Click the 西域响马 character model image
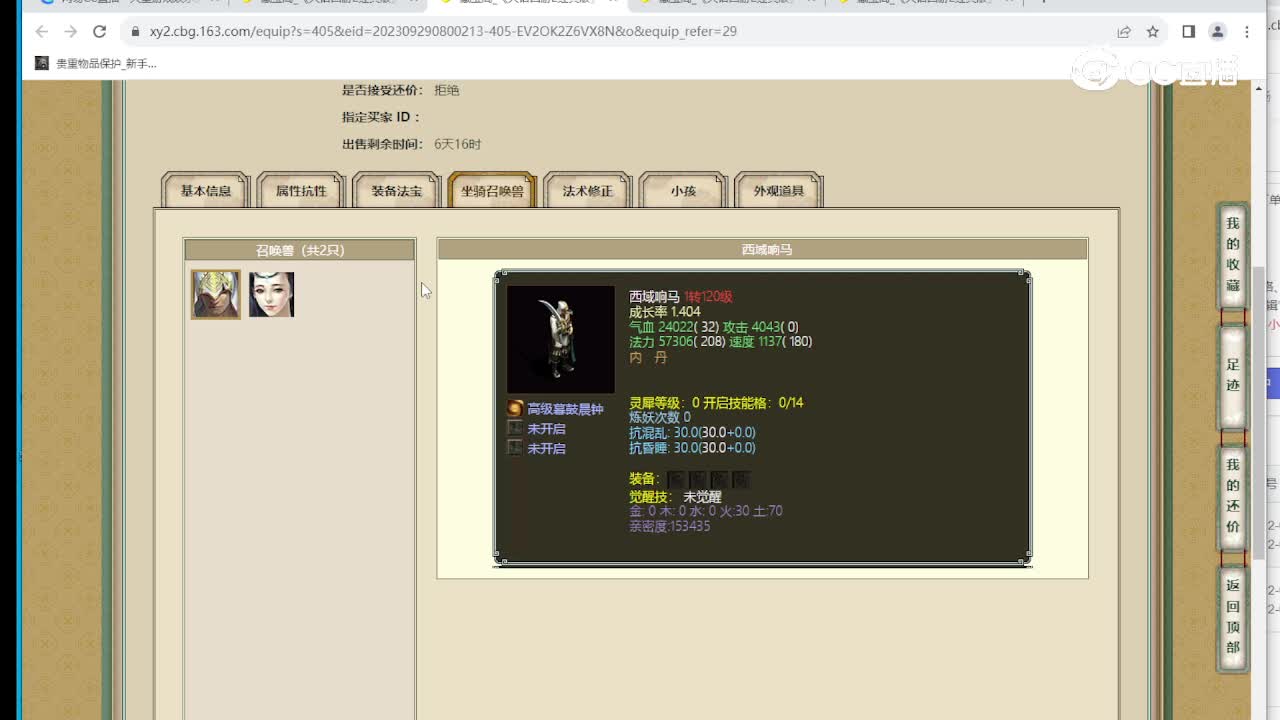 coord(561,339)
